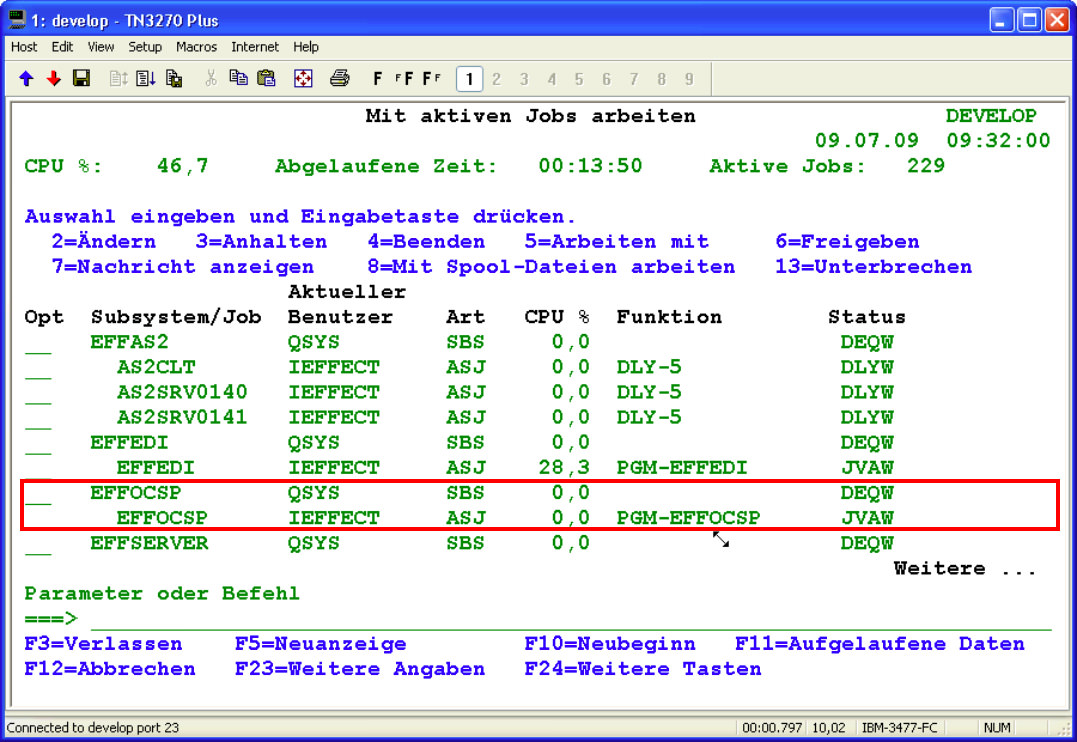The height and width of the screenshot is (742, 1077).
Task: Click the blue up arrow toolbar icon
Action: (26, 78)
